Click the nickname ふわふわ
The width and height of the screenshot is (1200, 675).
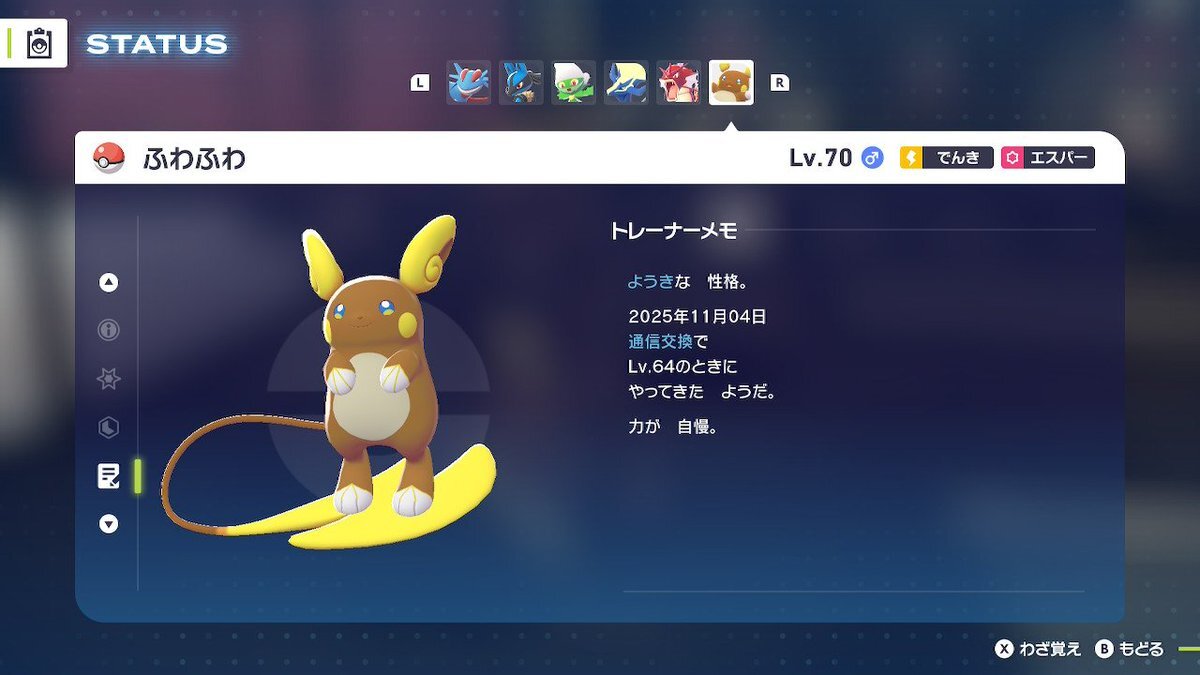click(194, 158)
